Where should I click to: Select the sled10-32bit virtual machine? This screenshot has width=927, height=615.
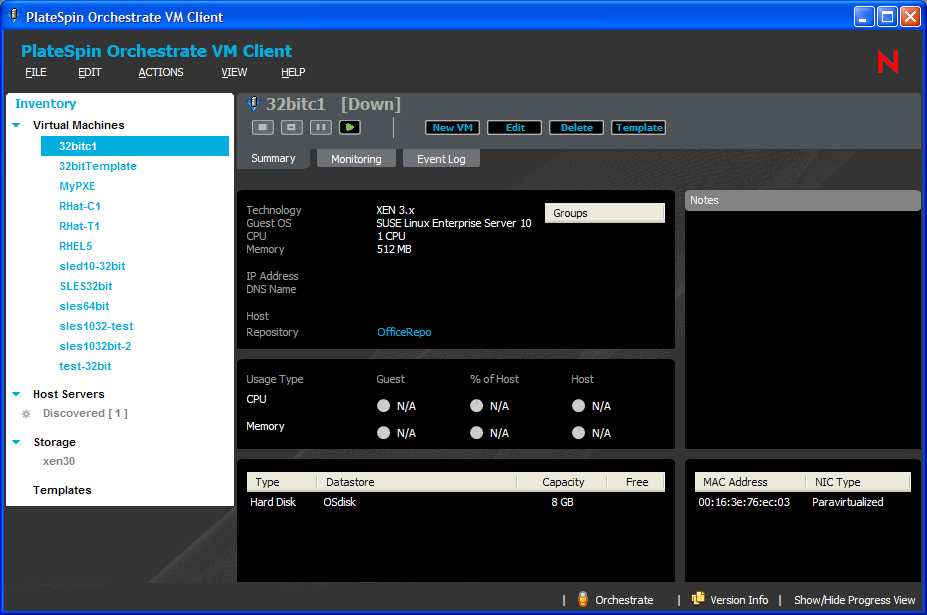(x=92, y=266)
